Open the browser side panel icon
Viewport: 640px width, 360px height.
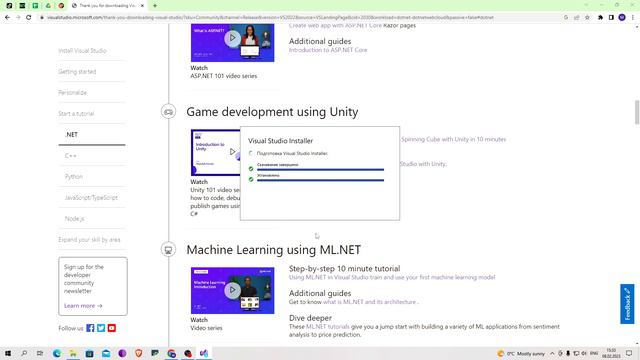coord(611,18)
